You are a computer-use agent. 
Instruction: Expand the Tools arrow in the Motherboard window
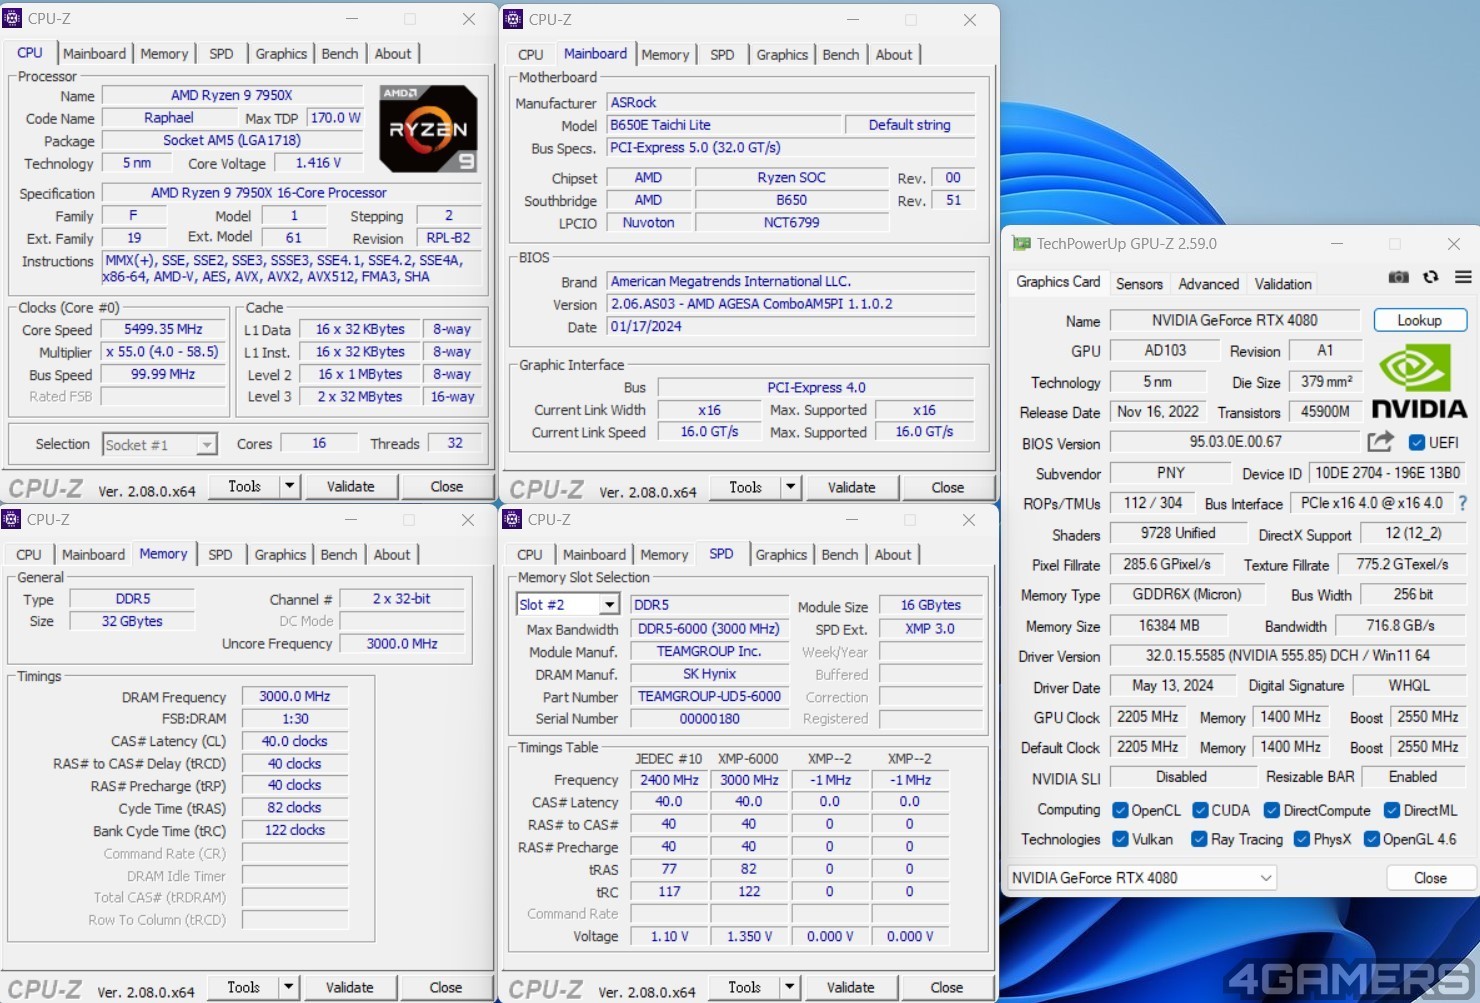click(790, 487)
